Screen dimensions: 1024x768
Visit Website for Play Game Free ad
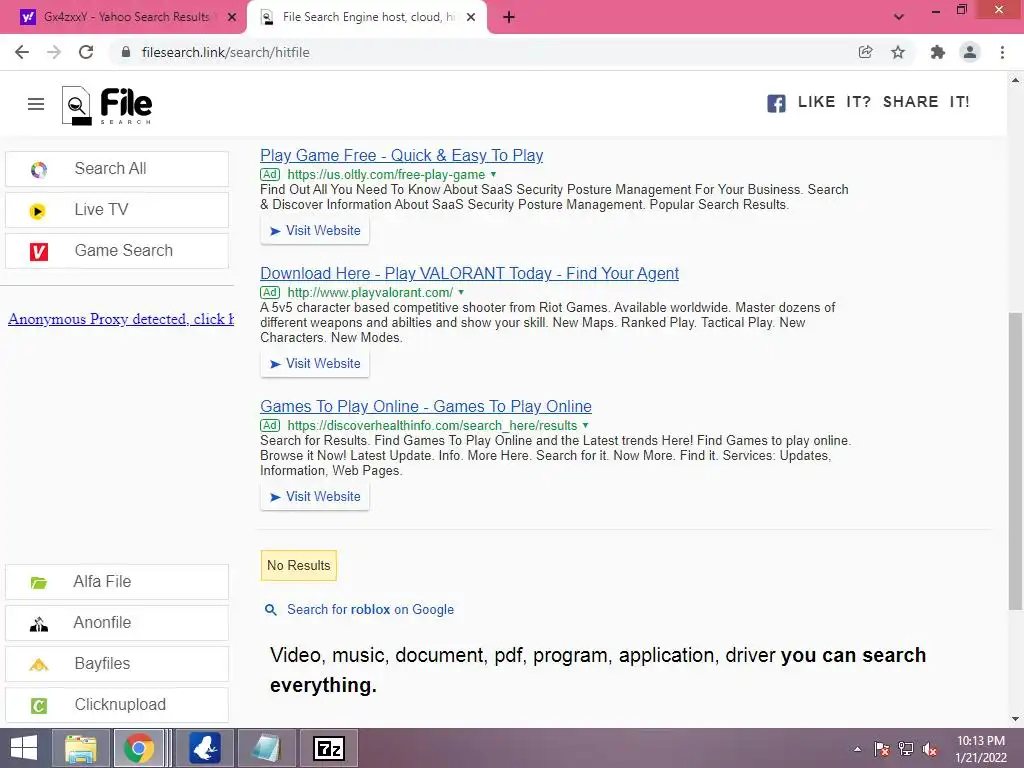click(315, 231)
